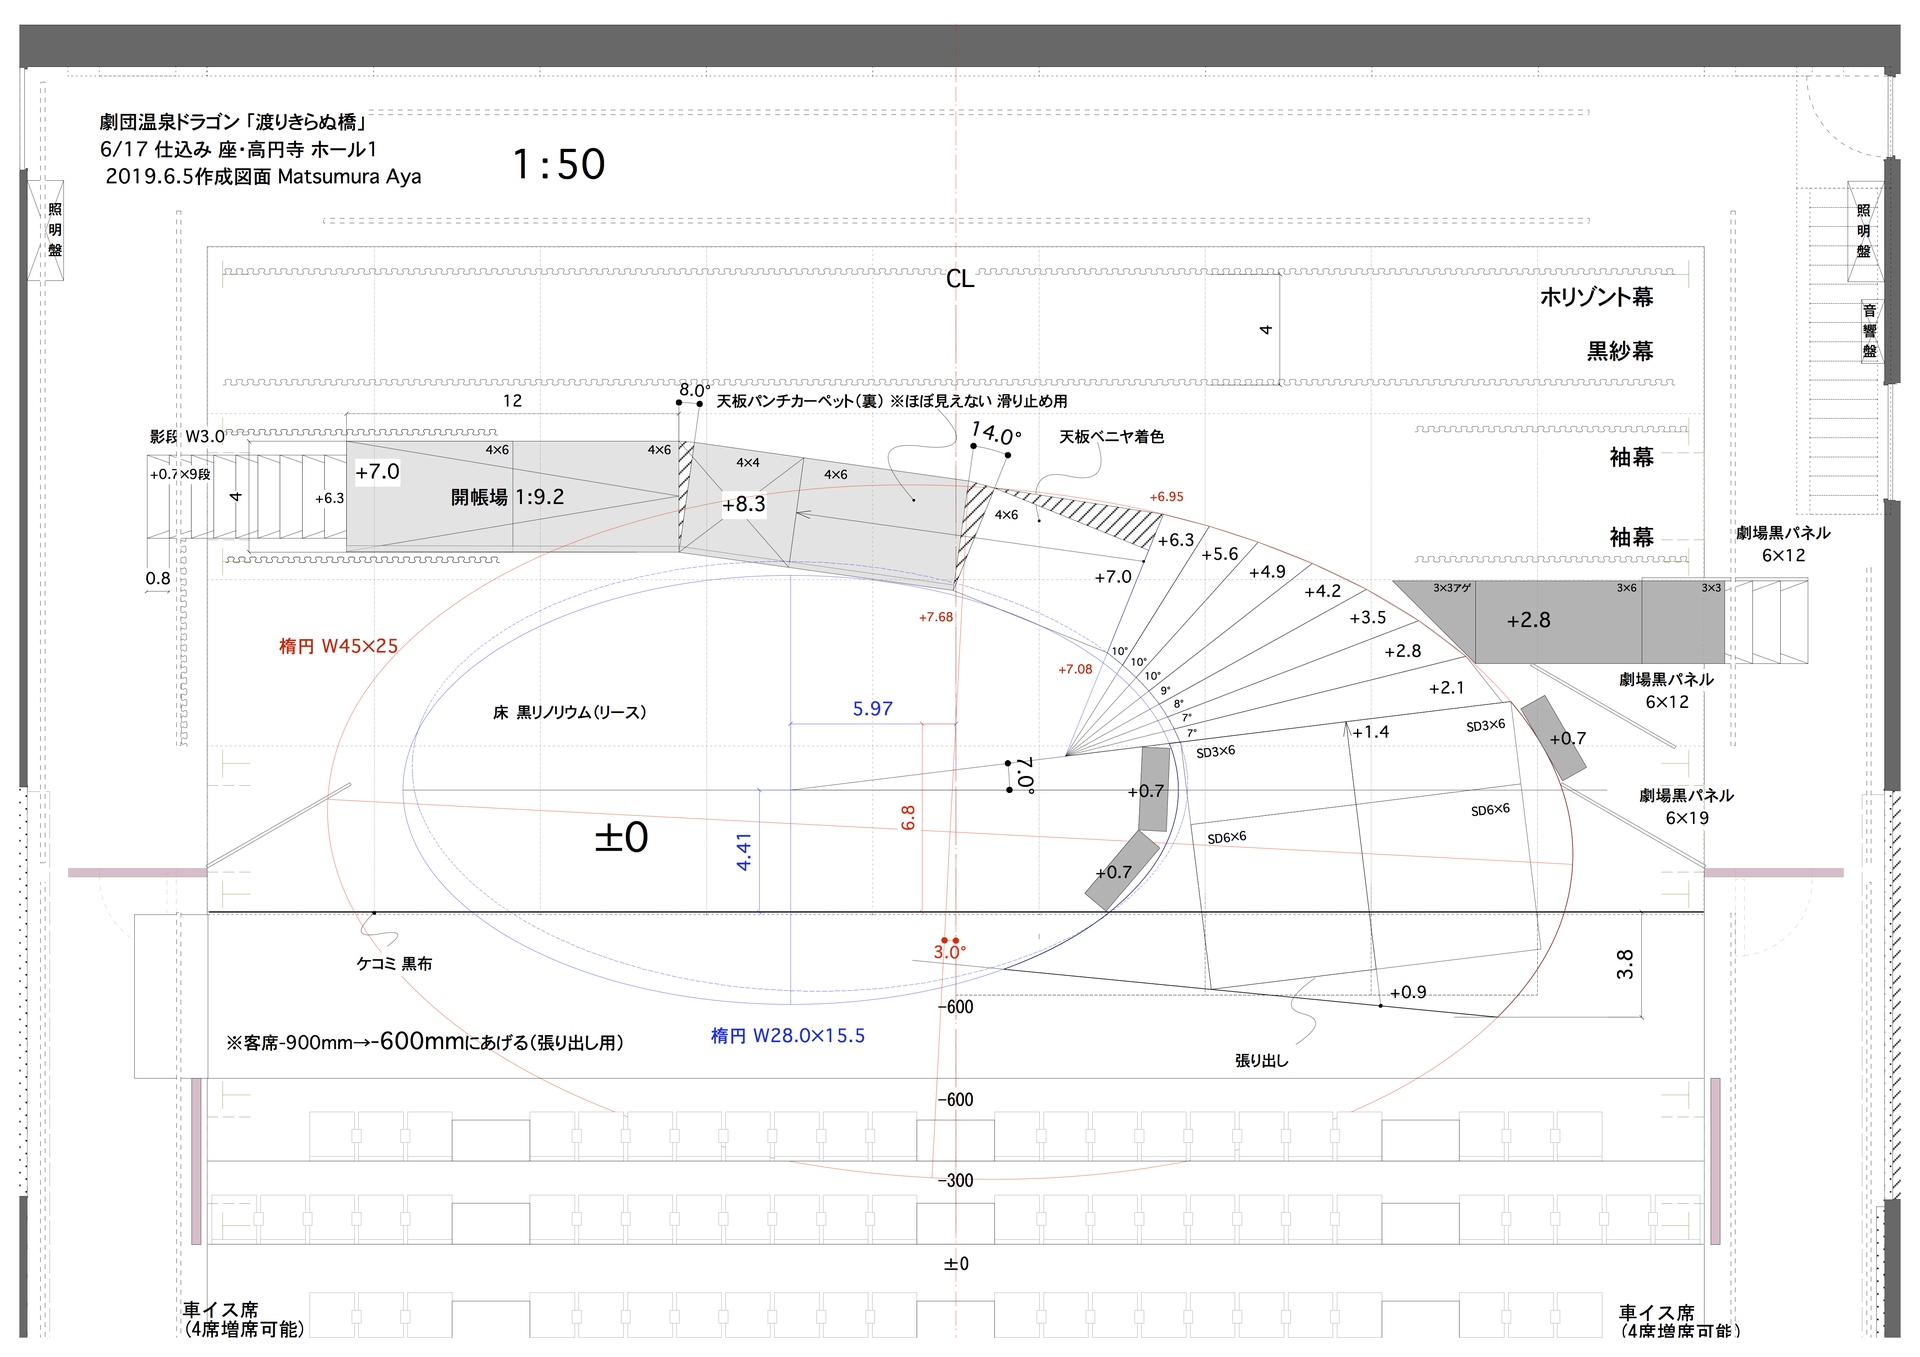Click the +0.9 height label
The width and height of the screenshot is (1920, 1357).
(x=1408, y=992)
